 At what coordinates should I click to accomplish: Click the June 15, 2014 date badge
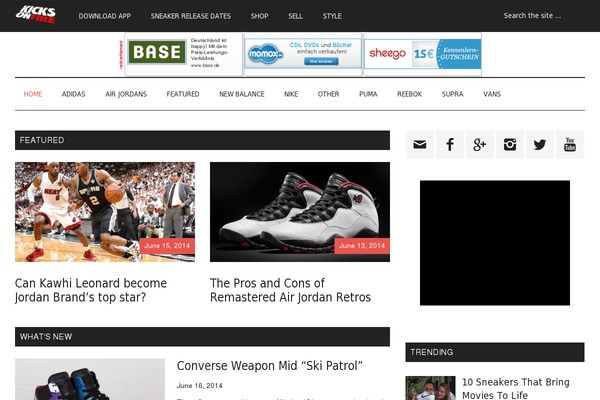tap(167, 246)
